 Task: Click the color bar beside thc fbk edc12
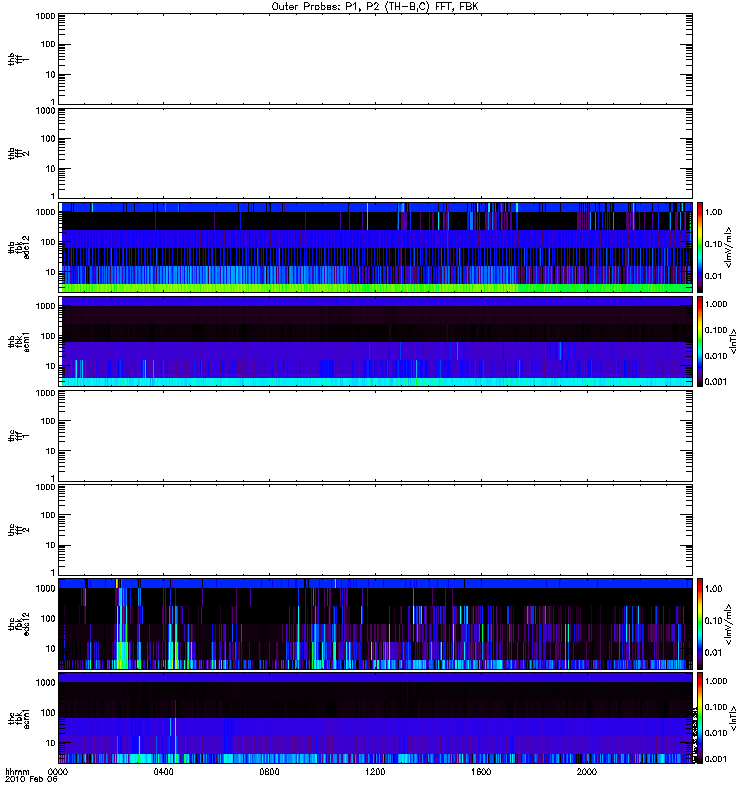700,624
